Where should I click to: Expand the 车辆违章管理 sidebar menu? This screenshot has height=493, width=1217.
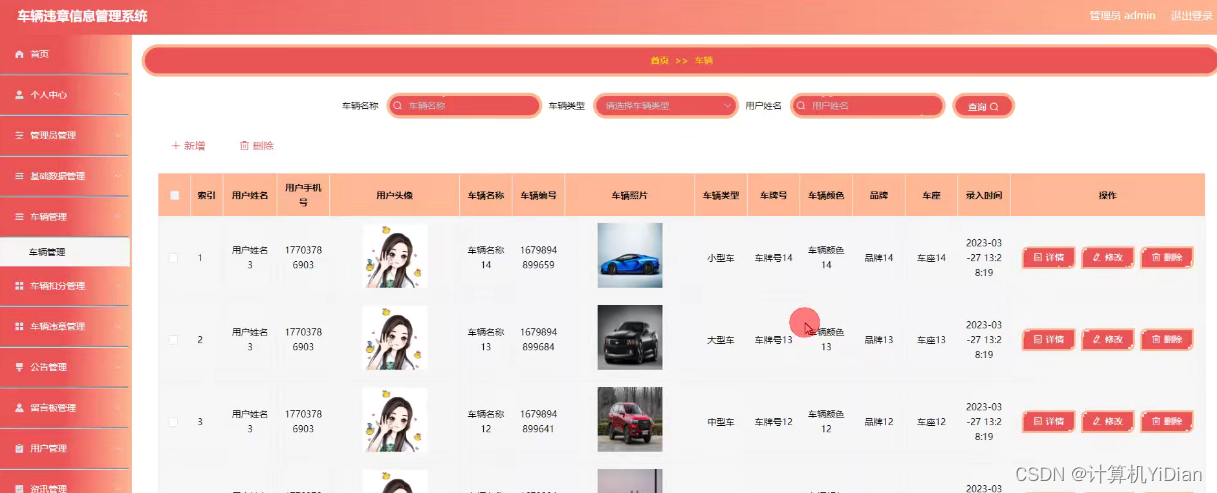[65, 326]
